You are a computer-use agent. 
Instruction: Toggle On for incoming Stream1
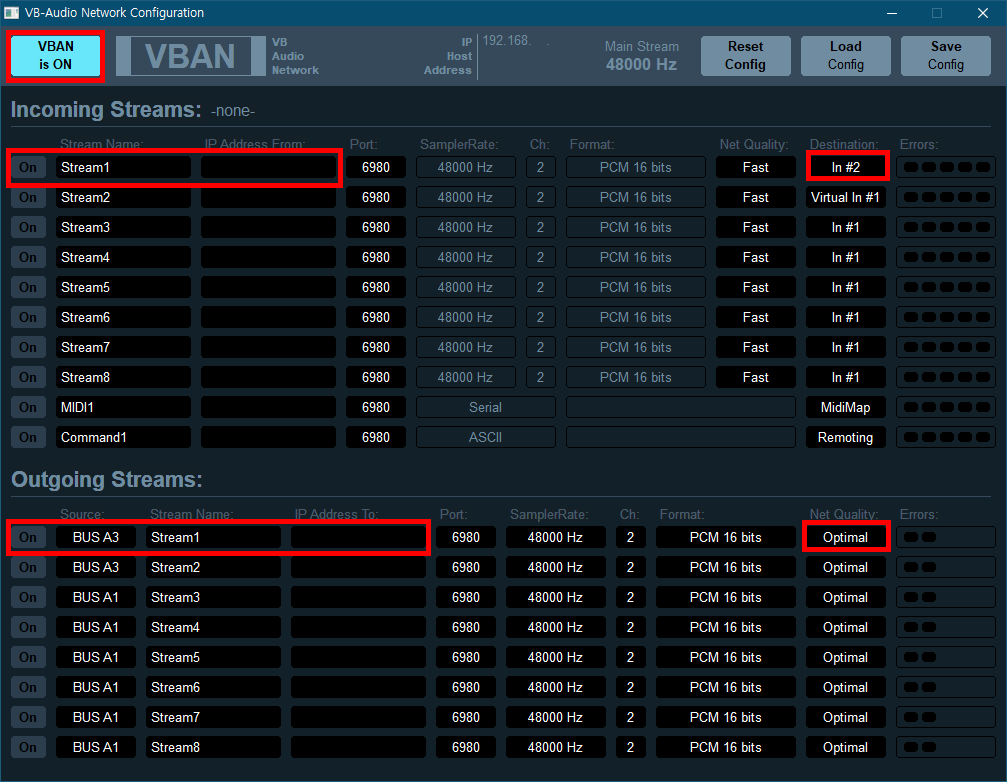28,168
